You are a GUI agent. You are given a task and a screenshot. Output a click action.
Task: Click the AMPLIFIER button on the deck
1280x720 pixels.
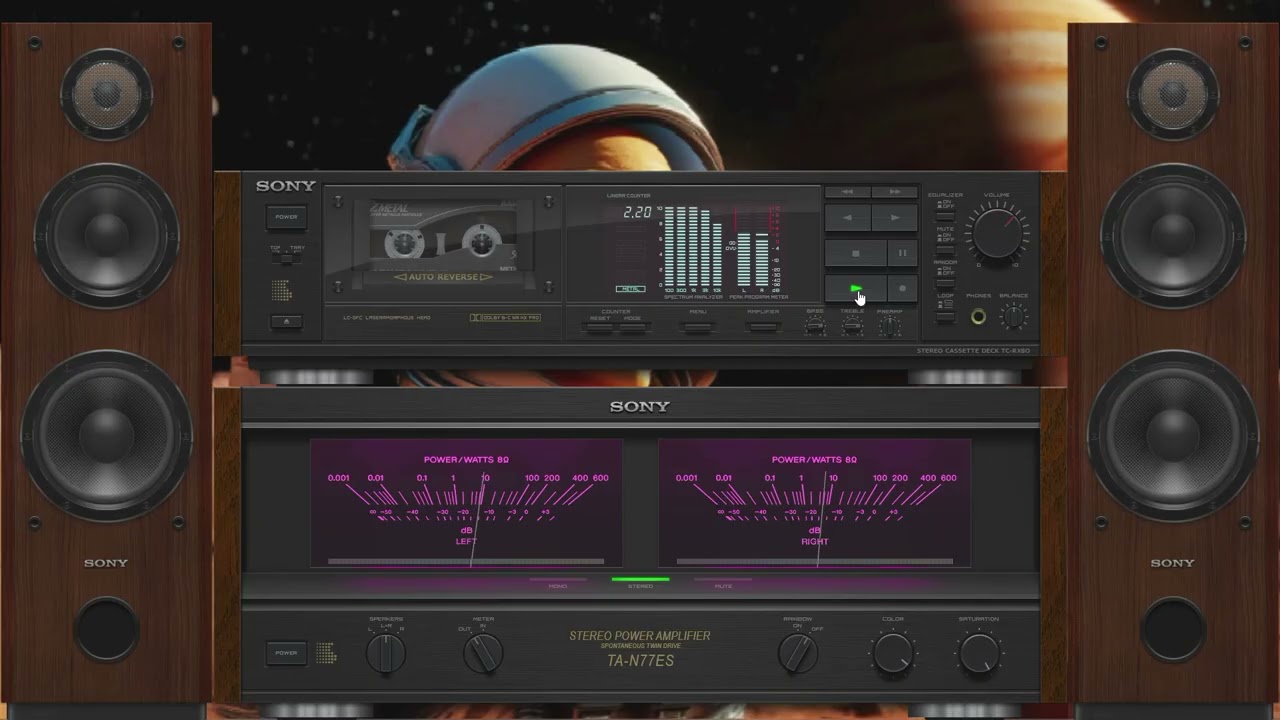click(763, 327)
